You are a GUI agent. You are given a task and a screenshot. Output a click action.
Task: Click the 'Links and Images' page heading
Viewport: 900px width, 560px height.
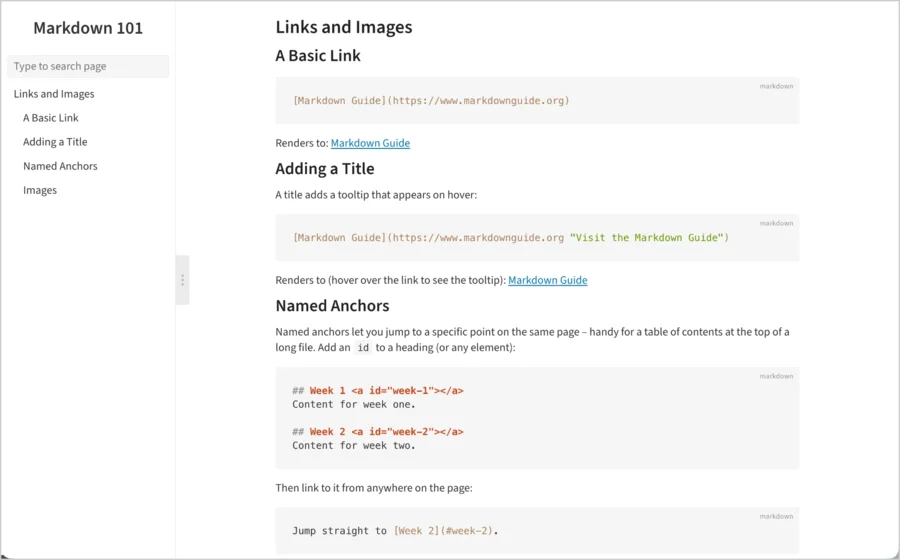(344, 27)
